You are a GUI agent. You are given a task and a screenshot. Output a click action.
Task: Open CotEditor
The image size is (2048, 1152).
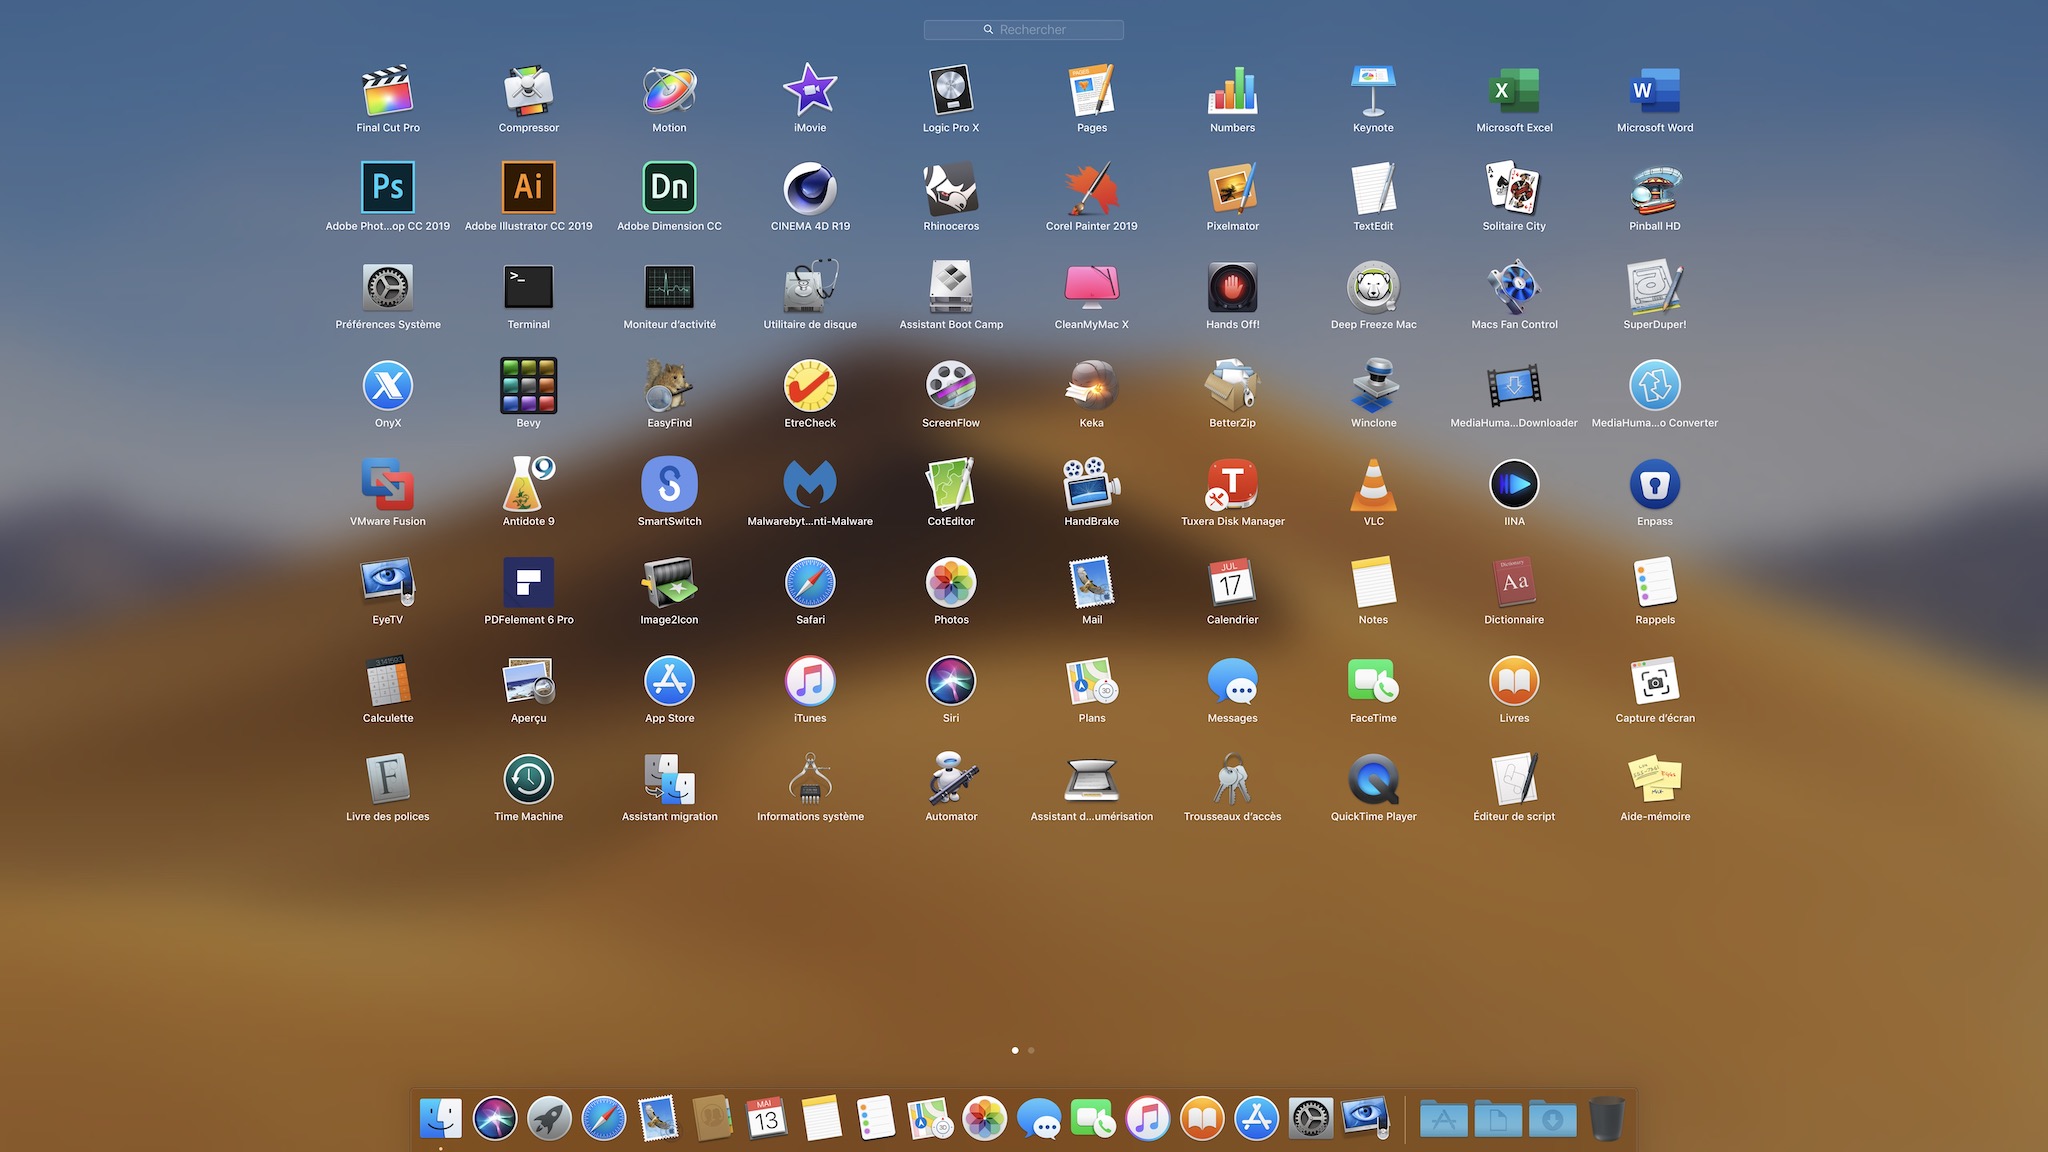951,484
